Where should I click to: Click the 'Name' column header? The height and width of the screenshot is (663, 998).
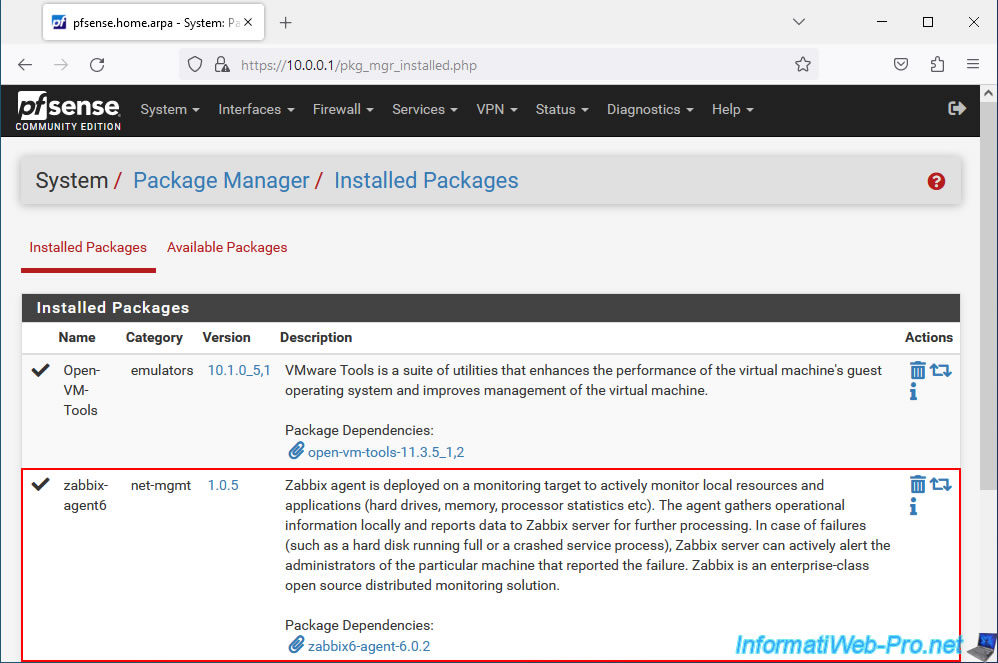pos(77,337)
